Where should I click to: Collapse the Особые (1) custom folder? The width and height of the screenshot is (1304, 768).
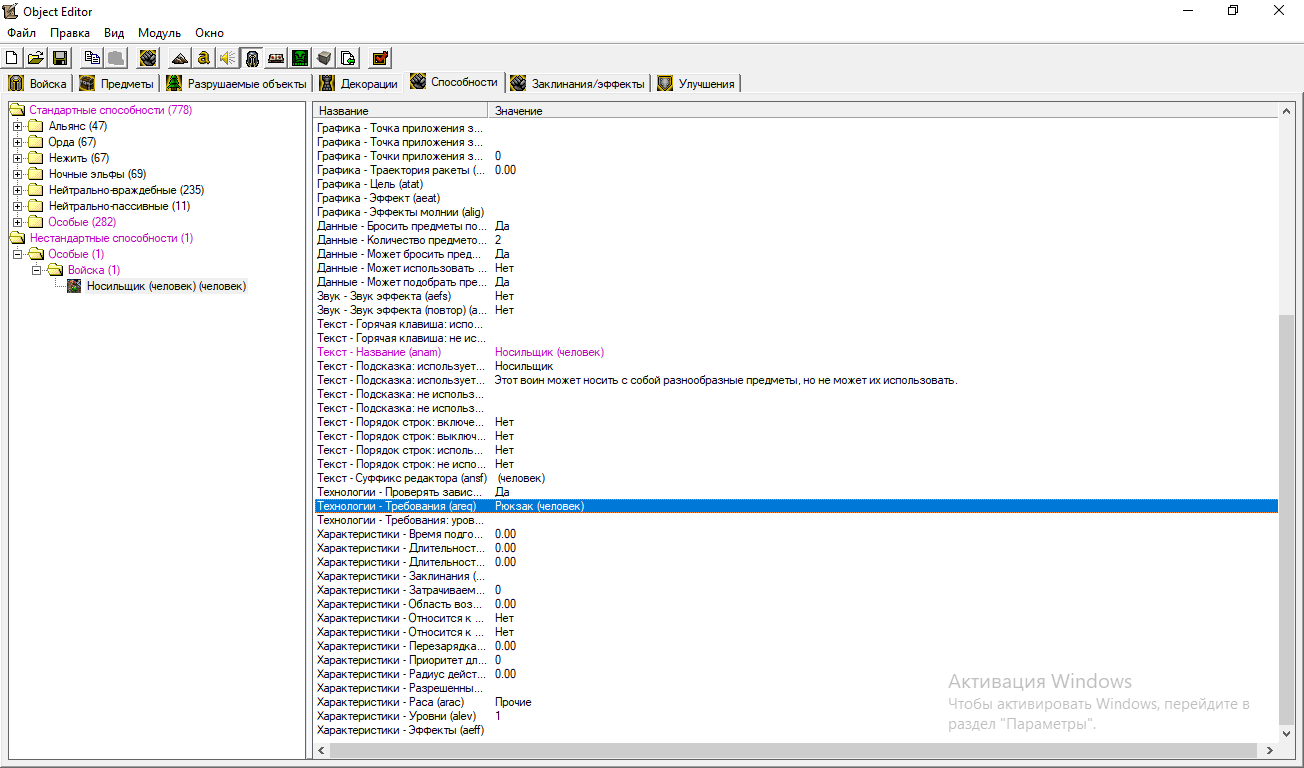17,254
